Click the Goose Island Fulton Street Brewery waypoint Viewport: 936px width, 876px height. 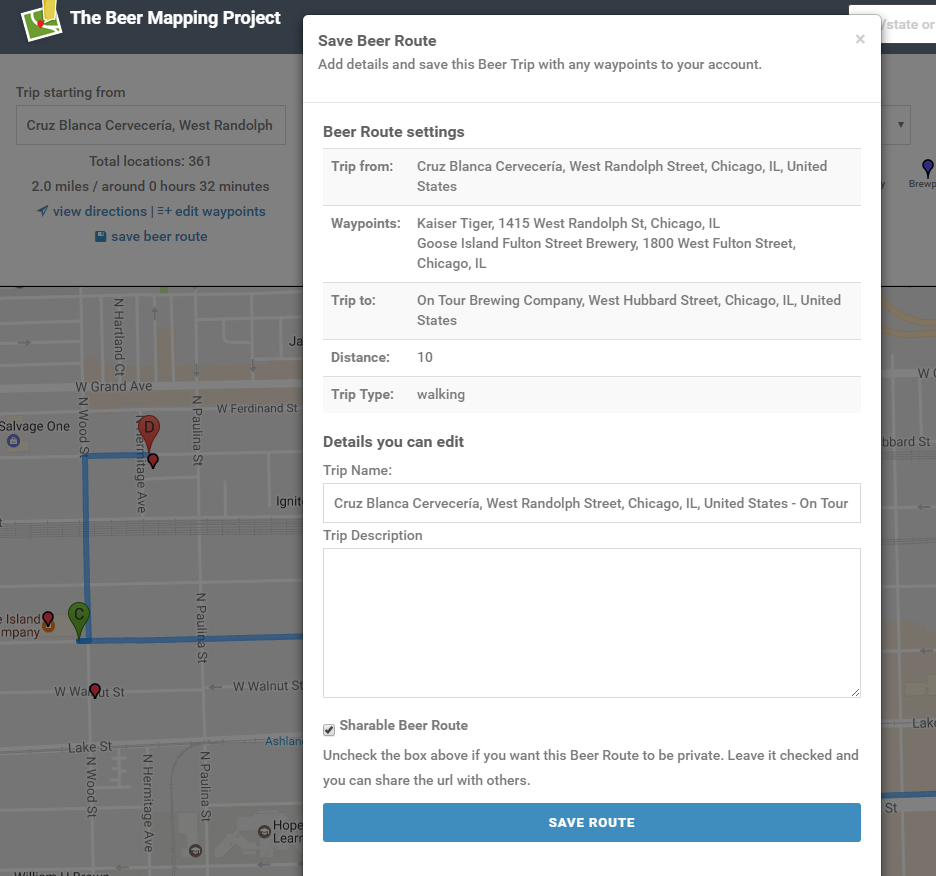click(606, 253)
